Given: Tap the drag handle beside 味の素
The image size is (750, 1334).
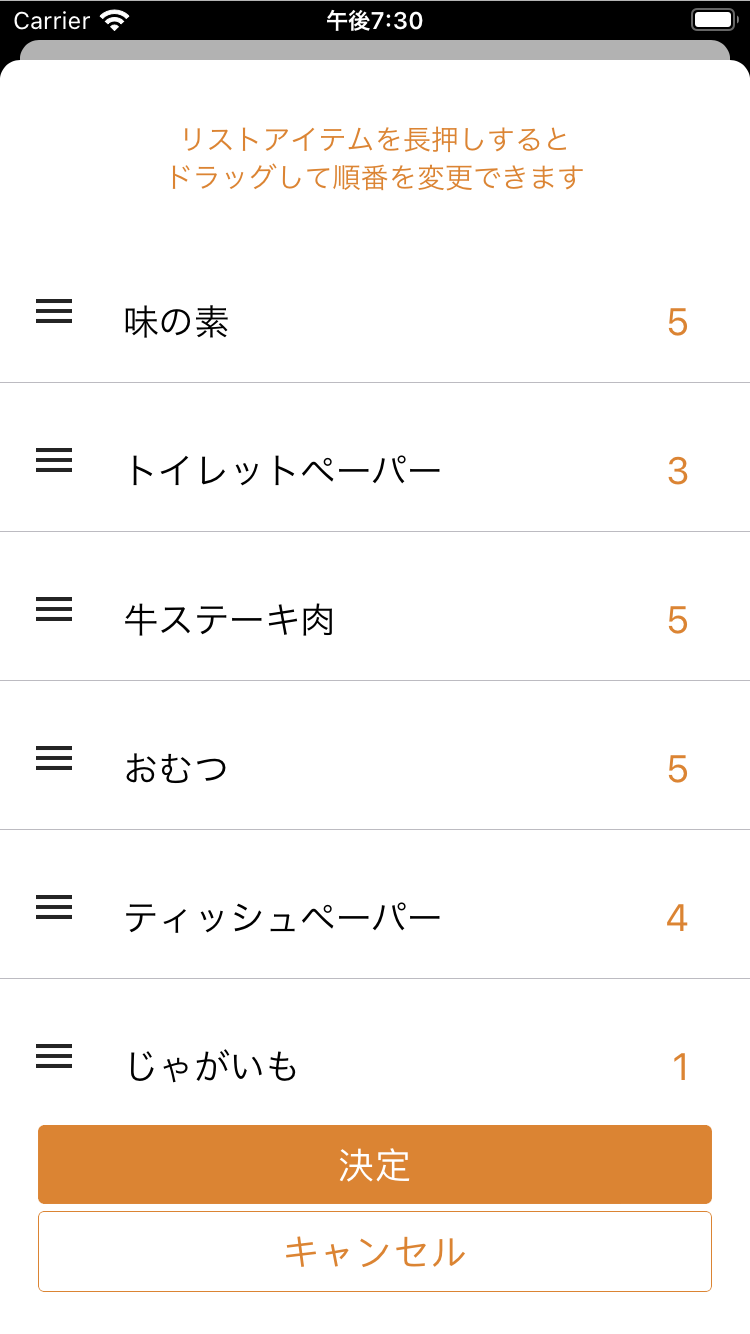Looking at the screenshot, I should pos(54,312).
